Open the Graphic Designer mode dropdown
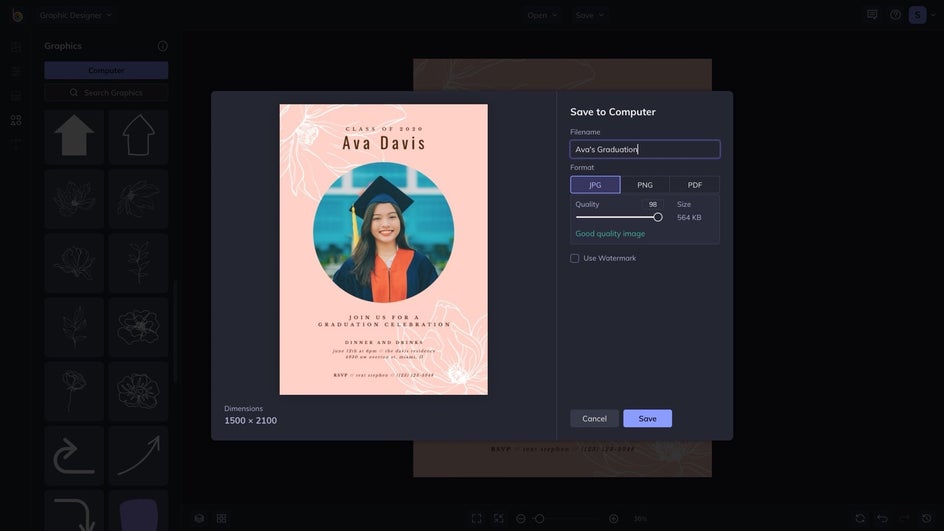The height and width of the screenshot is (531, 944). click(76, 15)
